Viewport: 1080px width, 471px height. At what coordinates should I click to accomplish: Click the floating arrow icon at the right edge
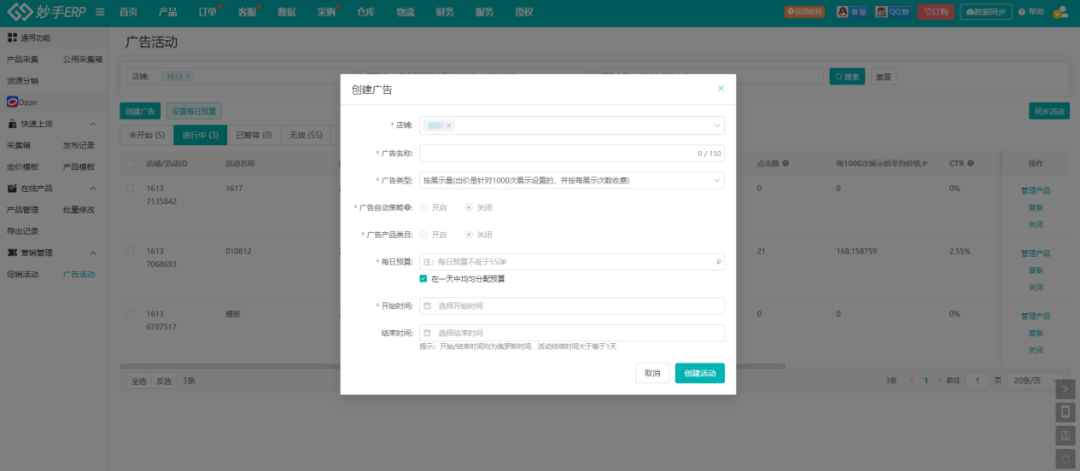(1065, 389)
